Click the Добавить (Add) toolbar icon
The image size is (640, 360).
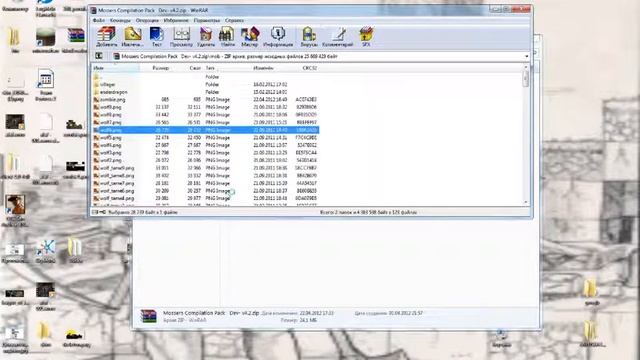(x=106, y=36)
